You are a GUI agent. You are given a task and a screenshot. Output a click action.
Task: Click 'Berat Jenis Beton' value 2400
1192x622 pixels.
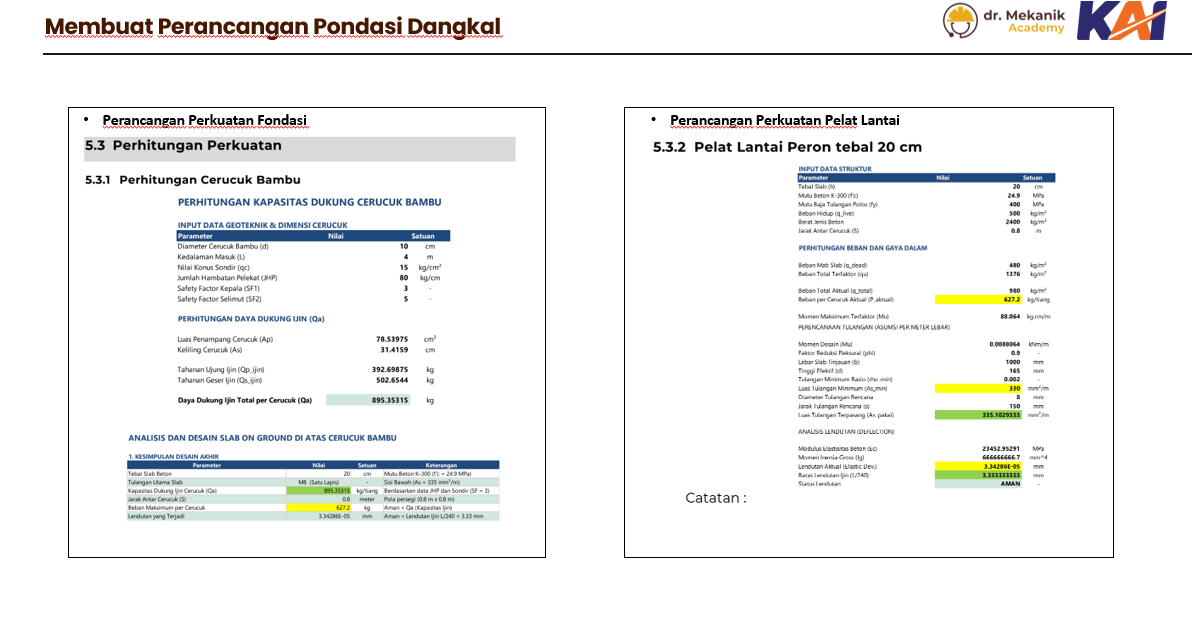1013,222
